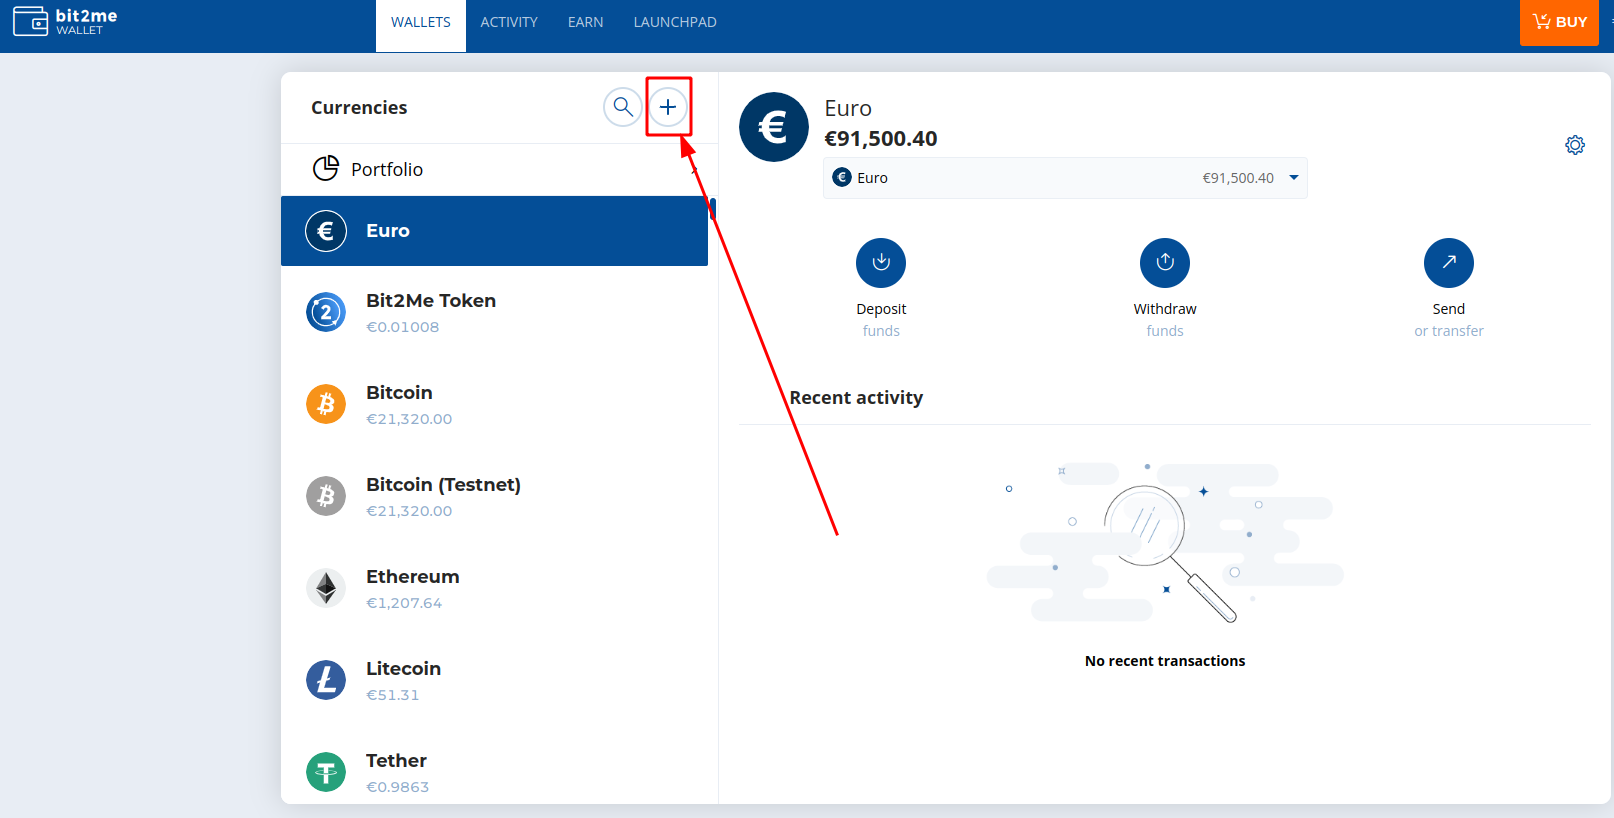Select the Bit2Me Token wallet row
This screenshot has width=1614, height=818.
(x=494, y=312)
